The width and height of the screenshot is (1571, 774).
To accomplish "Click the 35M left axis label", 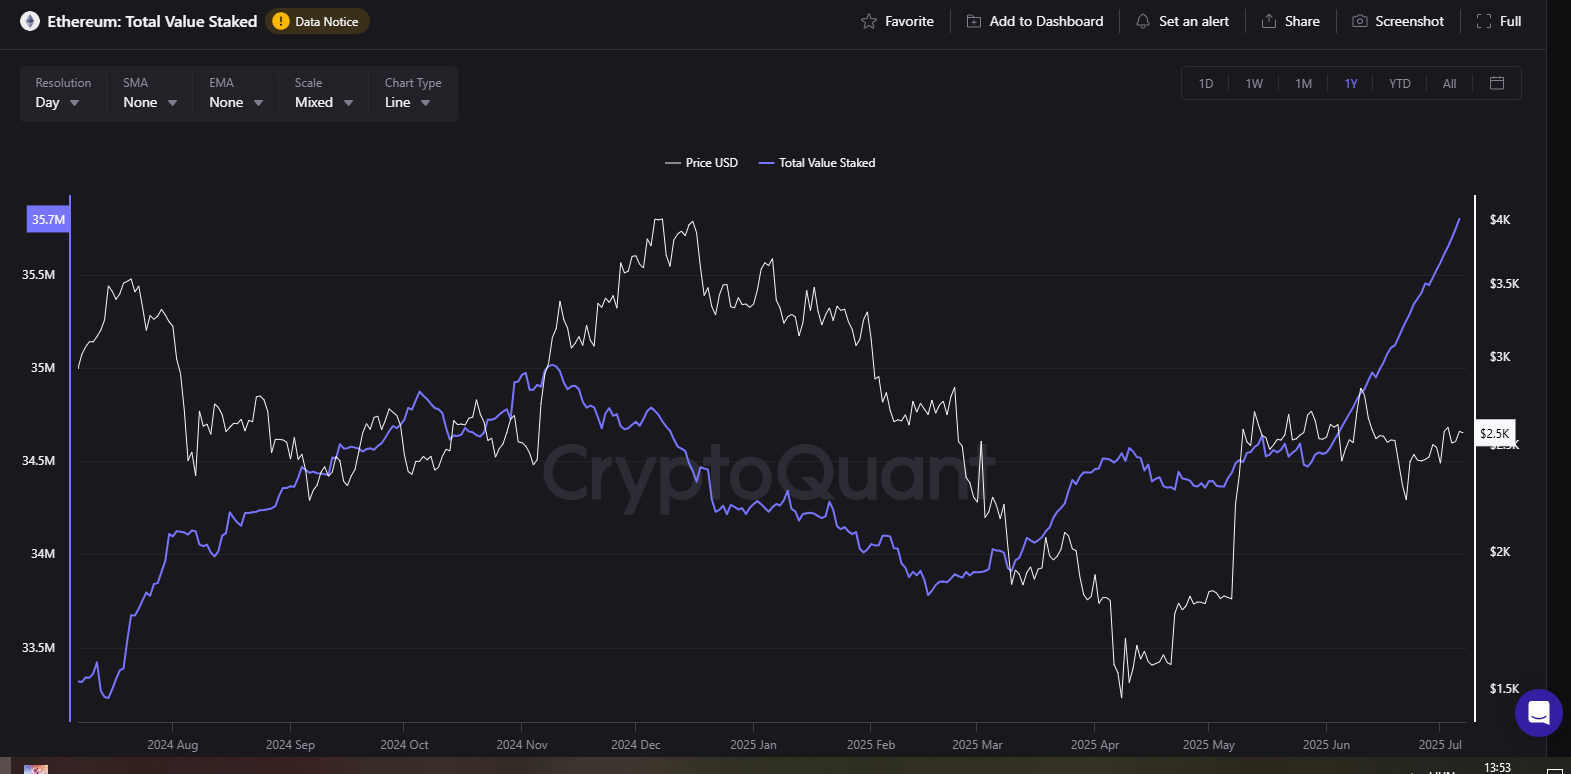I will pyautogui.click(x=43, y=368).
